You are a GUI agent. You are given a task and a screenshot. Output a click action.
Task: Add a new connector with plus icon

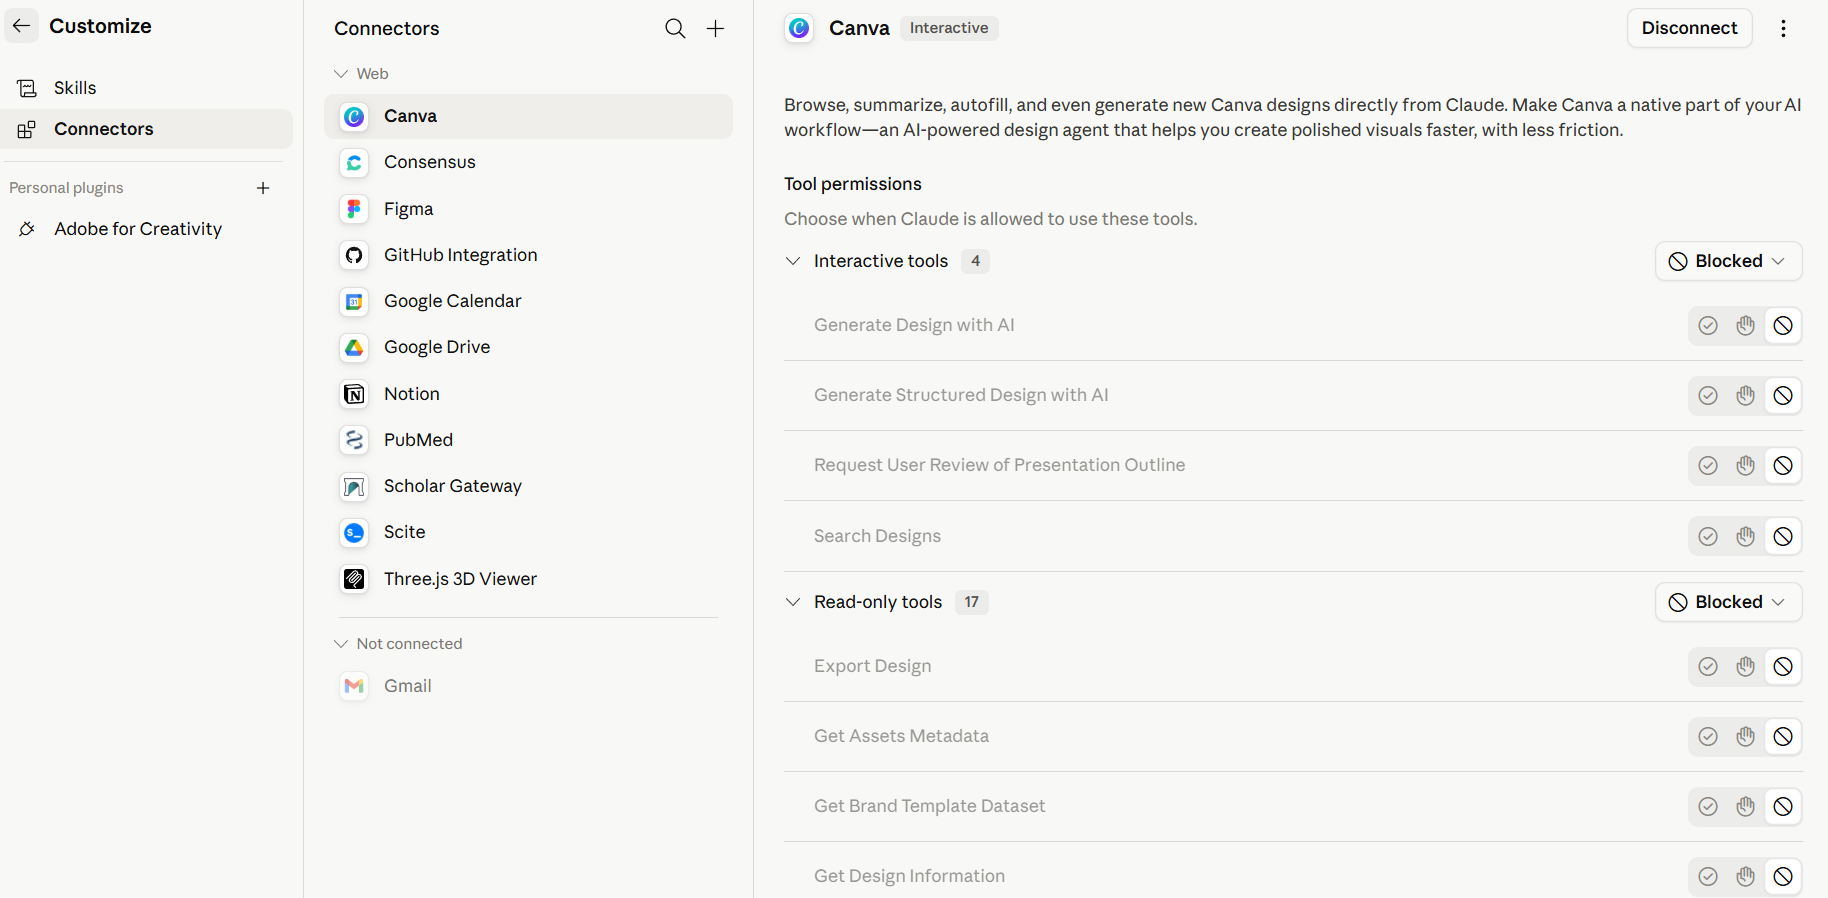click(x=715, y=29)
